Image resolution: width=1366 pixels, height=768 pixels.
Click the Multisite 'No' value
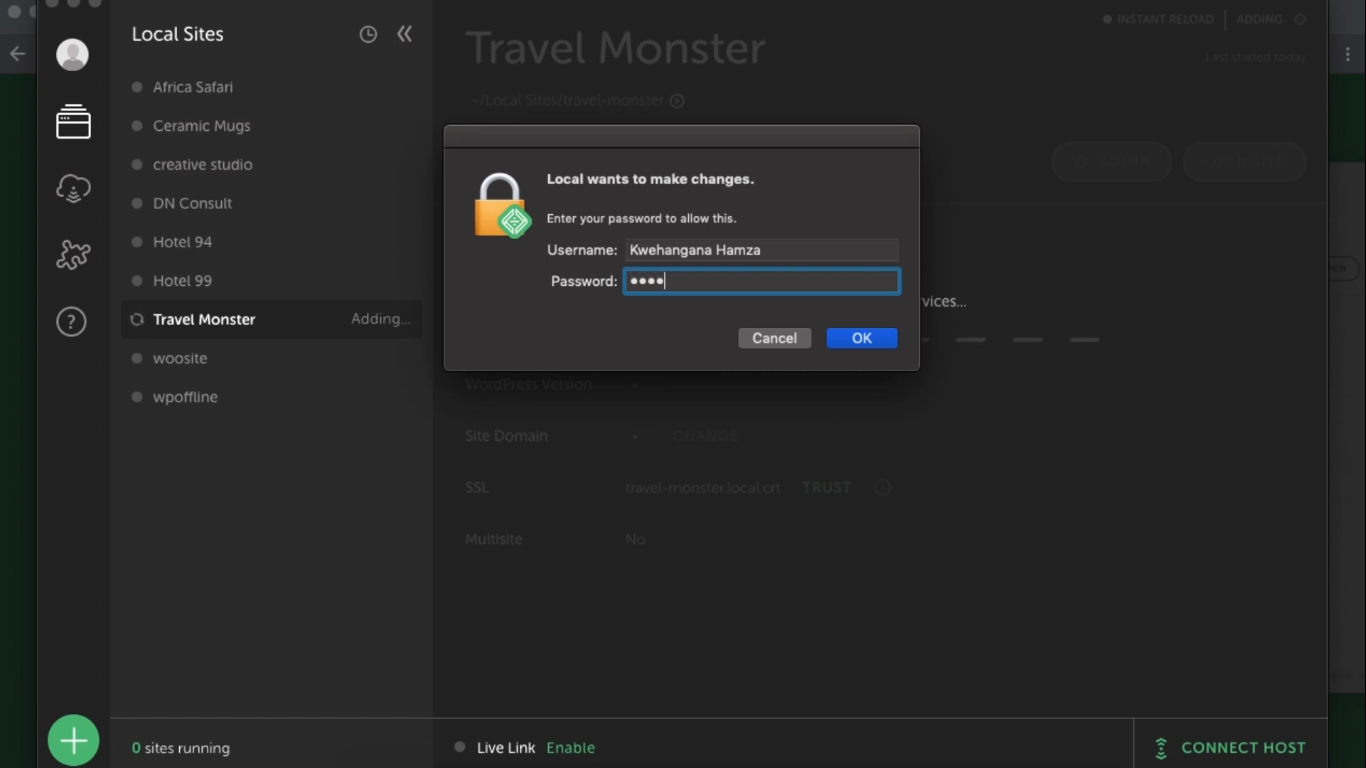(635, 539)
